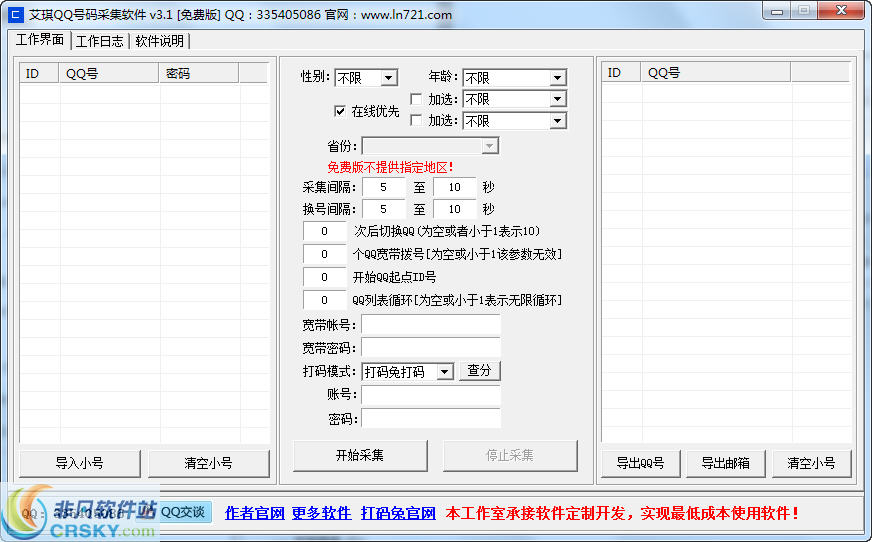Screen dimensions: 872x542
Task: Click the app icon in title bar
Action: pyautogui.click(x=16, y=14)
